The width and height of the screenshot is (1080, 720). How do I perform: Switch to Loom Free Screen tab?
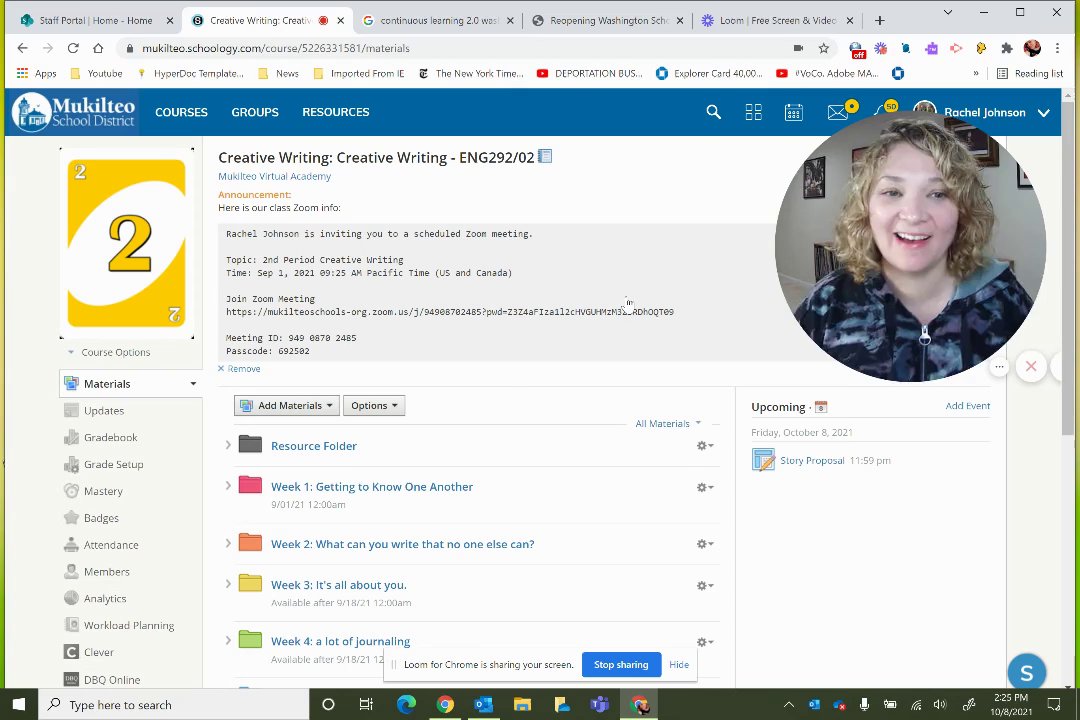click(x=778, y=21)
